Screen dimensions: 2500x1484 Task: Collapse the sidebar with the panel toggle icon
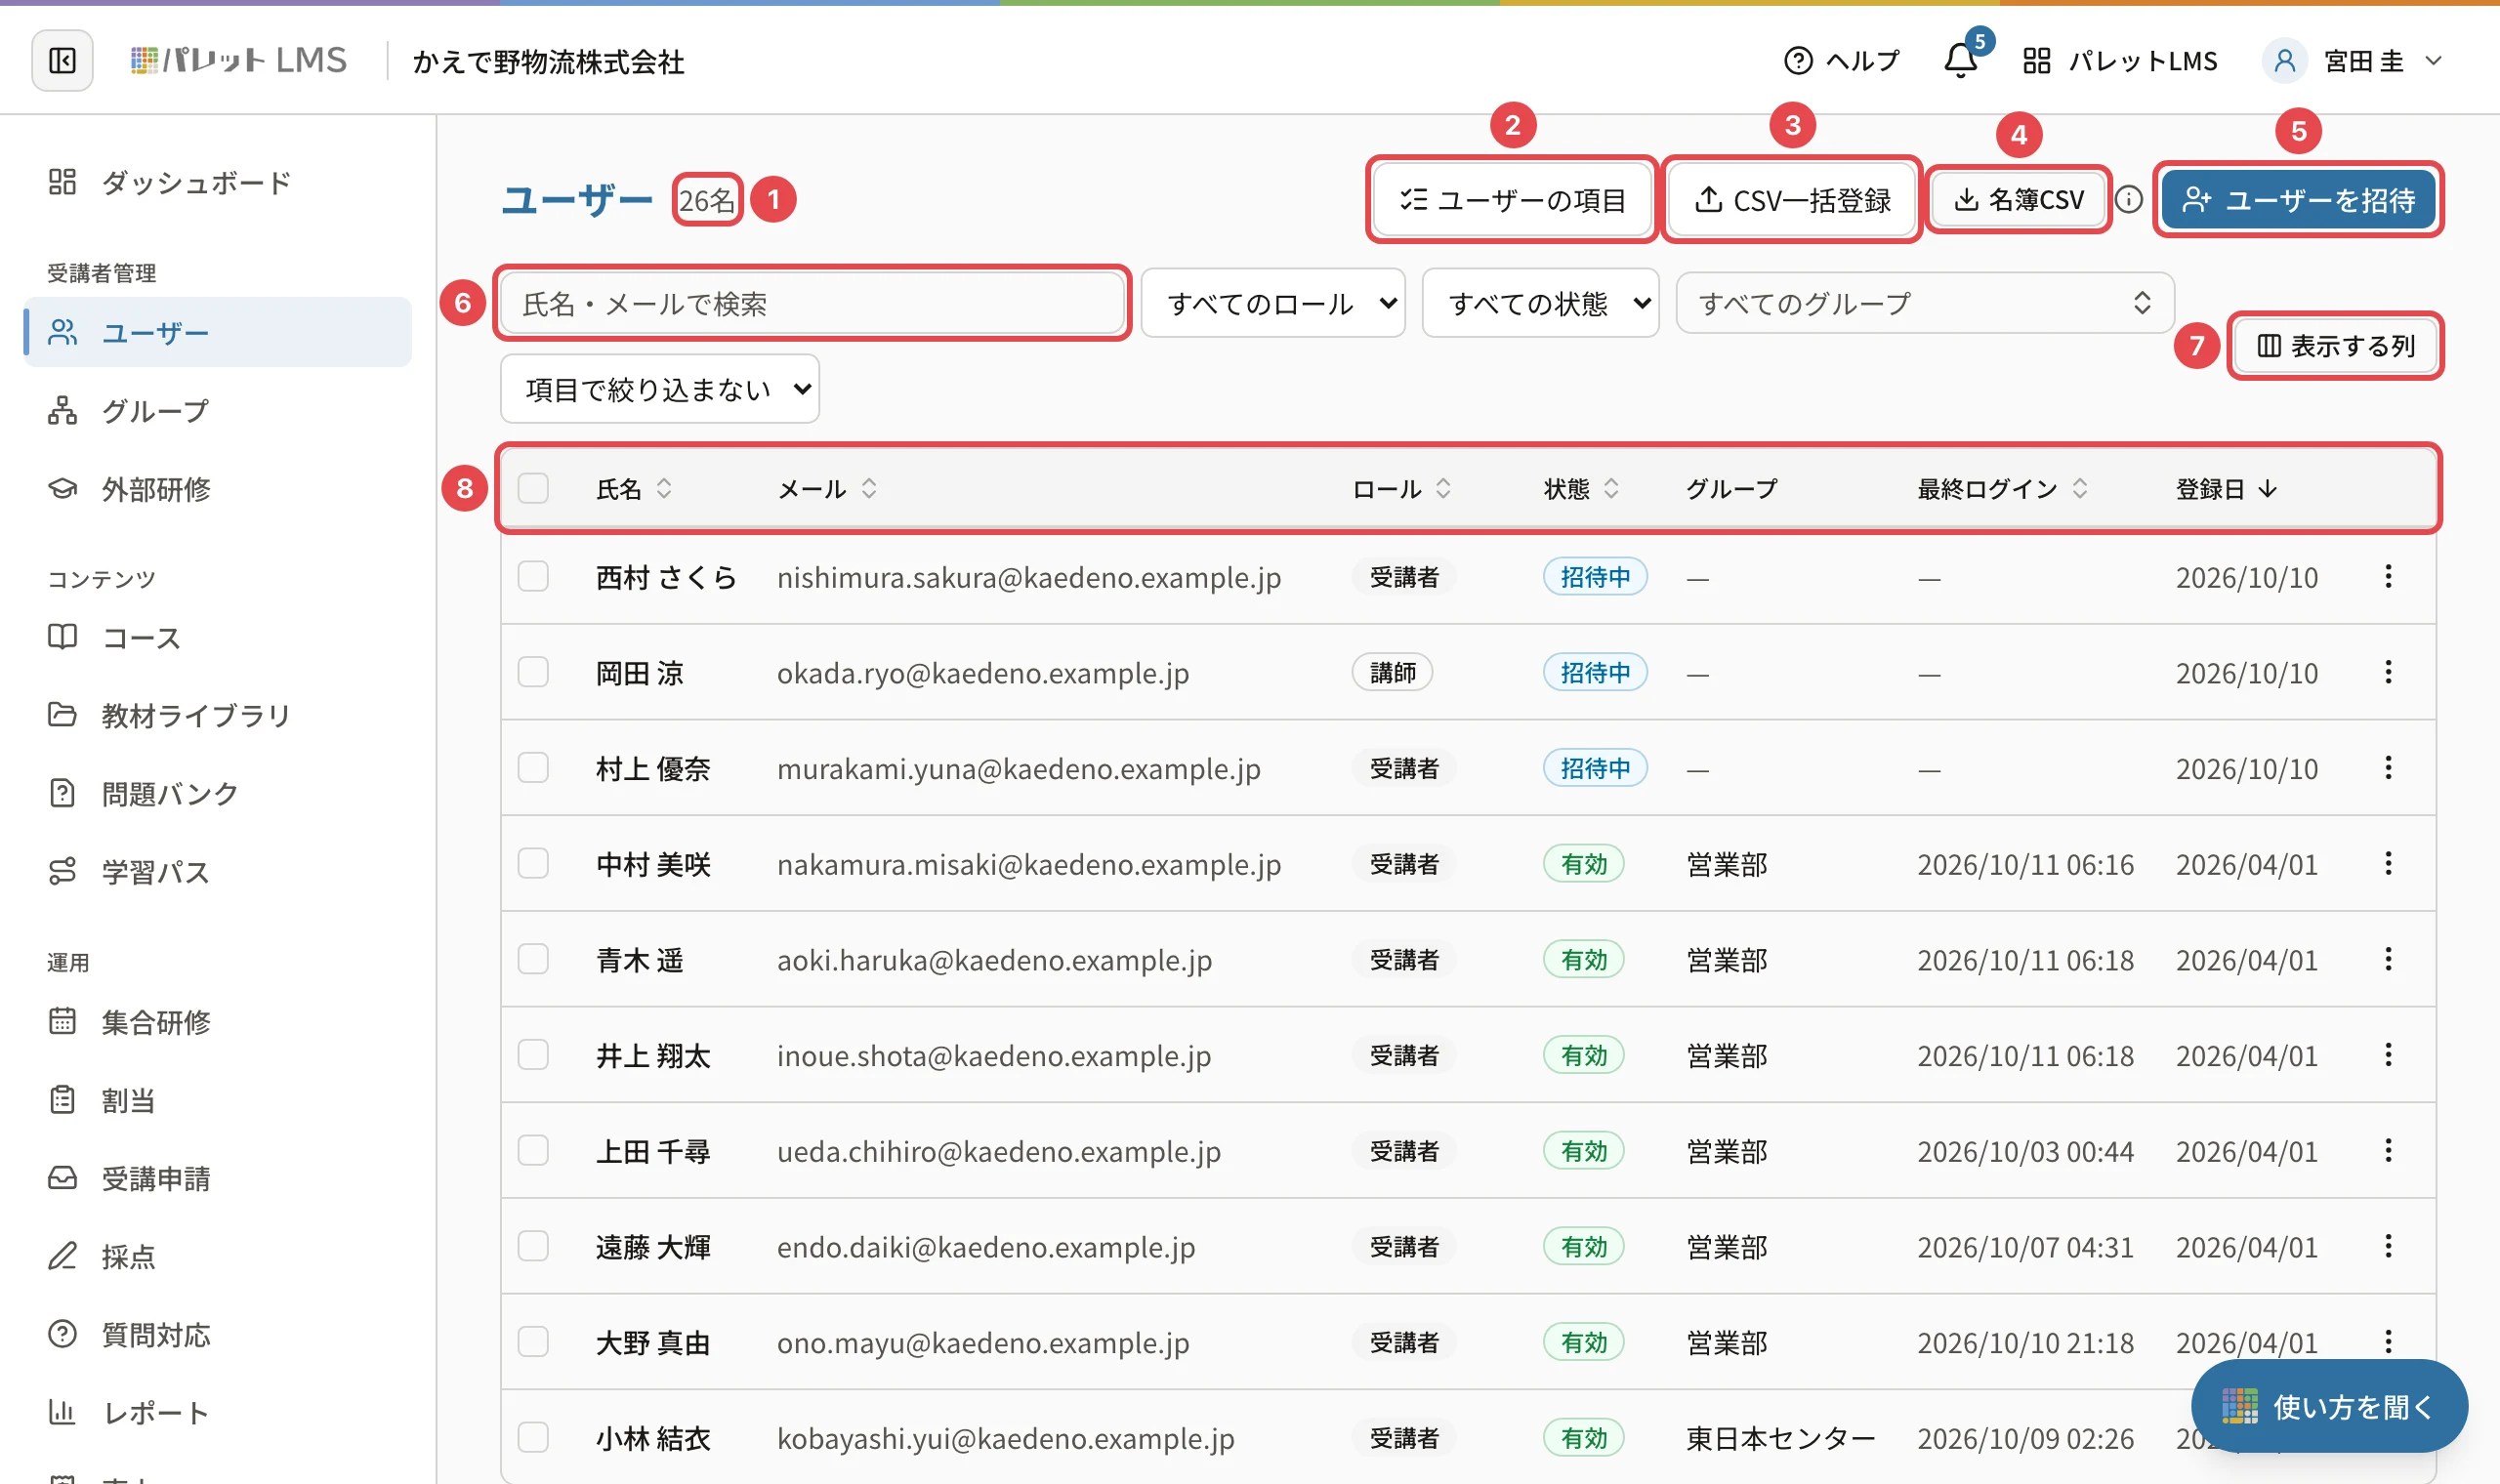tap(62, 61)
